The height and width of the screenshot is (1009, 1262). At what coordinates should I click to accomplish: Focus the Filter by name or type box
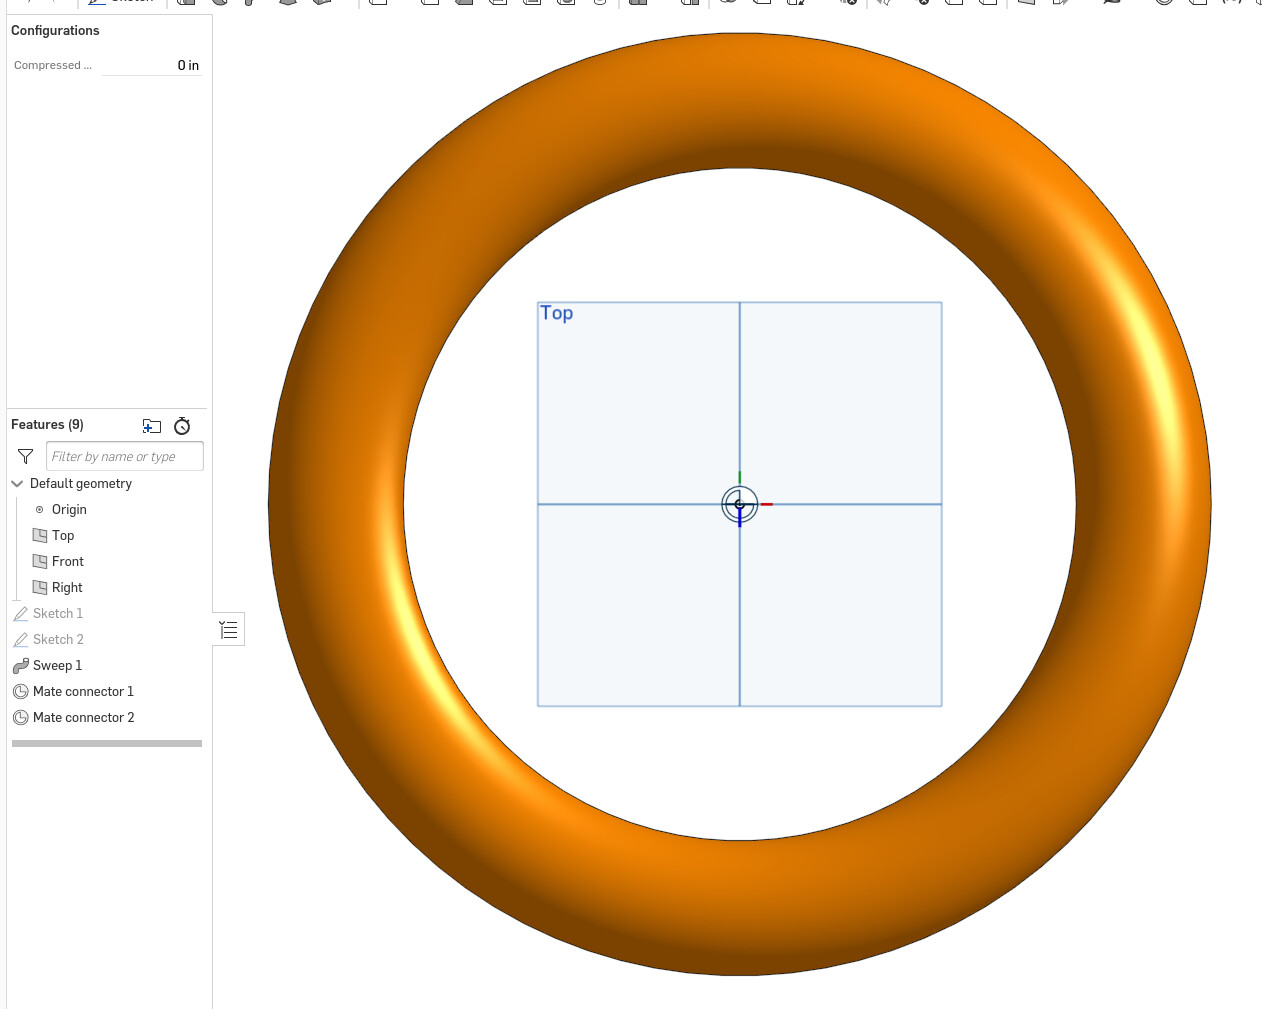tap(125, 456)
